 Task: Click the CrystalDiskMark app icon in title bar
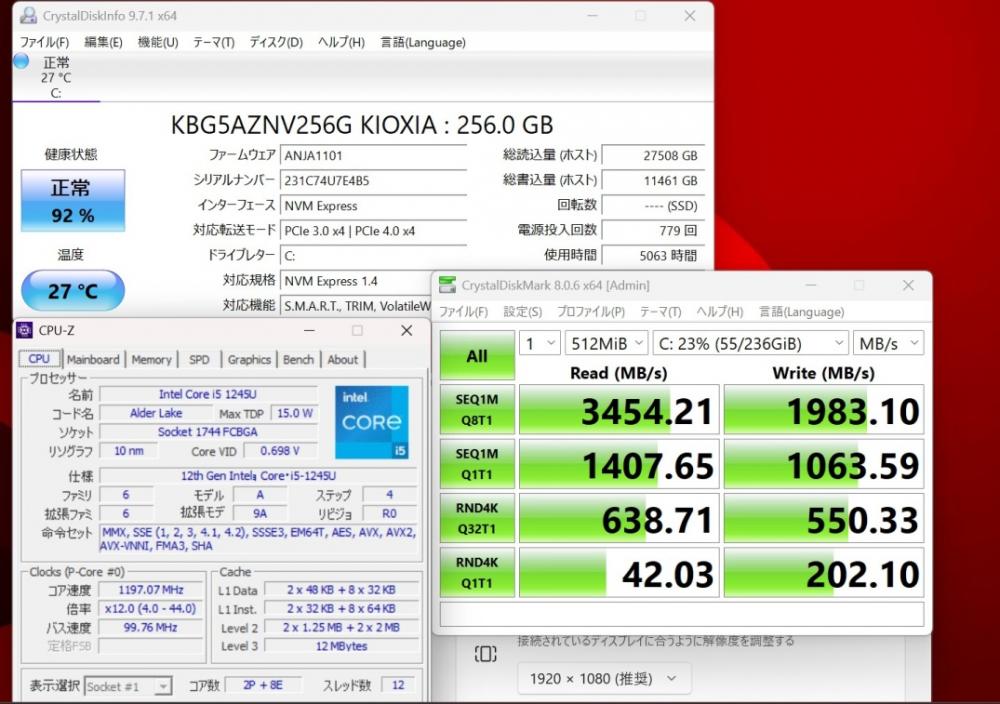click(448, 285)
